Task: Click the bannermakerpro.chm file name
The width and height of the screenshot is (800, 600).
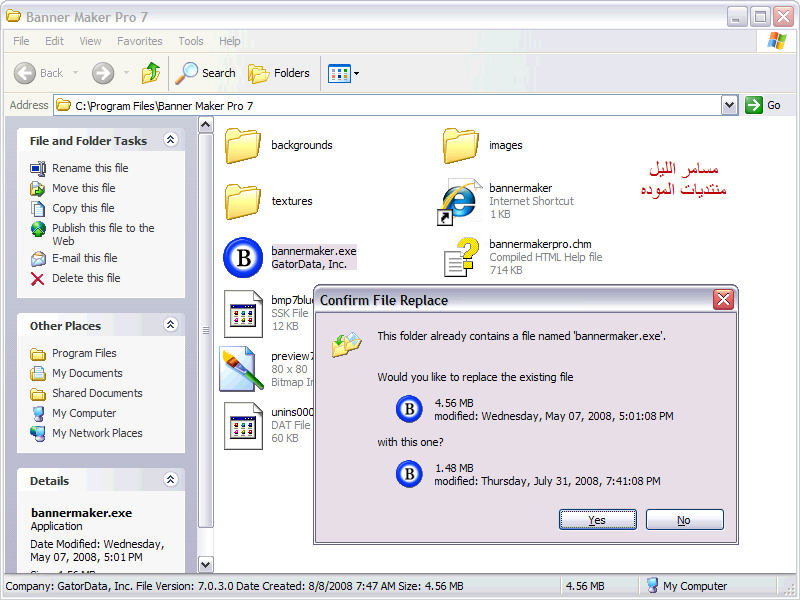Action: (x=540, y=244)
